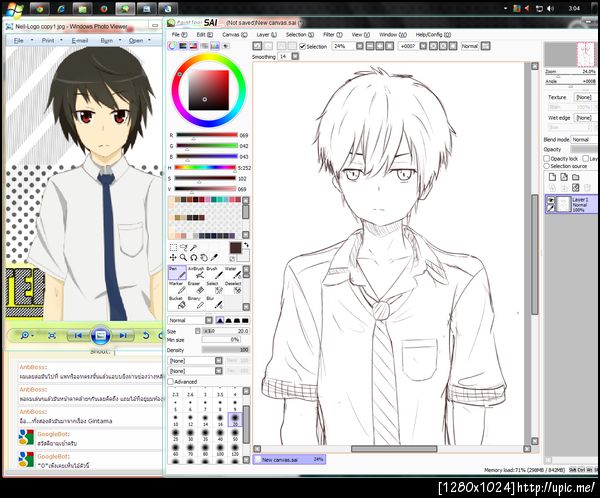
Task: Select the sharpest brush edge shape
Action: [x=220, y=320]
